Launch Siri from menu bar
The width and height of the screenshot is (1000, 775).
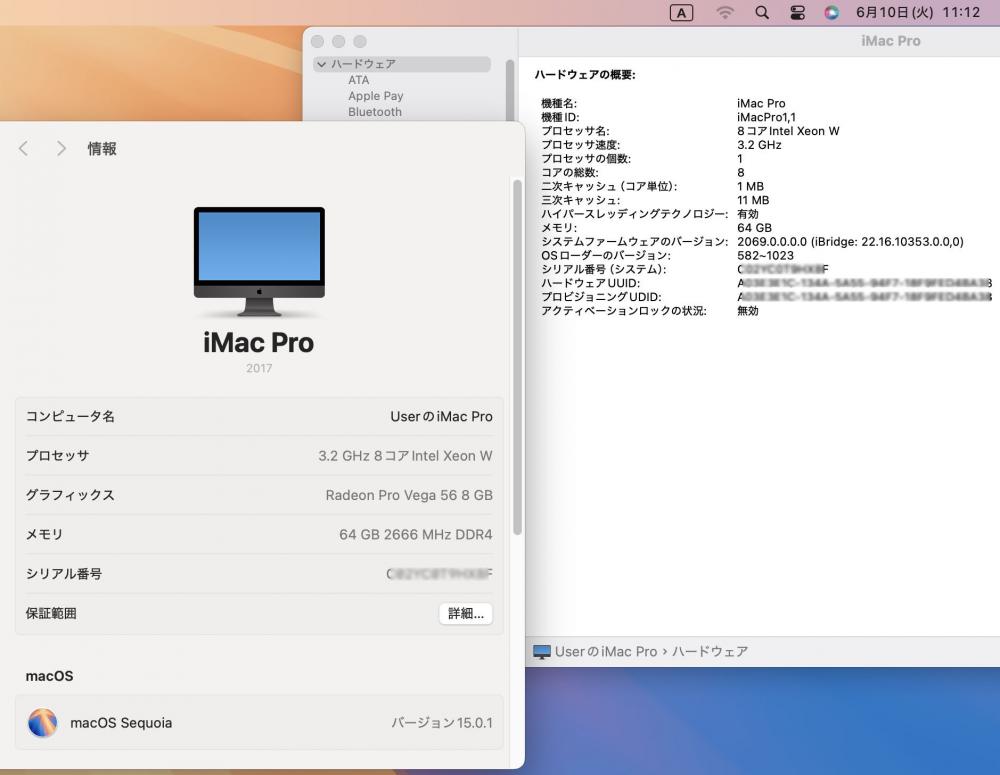(x=832, y=13)
